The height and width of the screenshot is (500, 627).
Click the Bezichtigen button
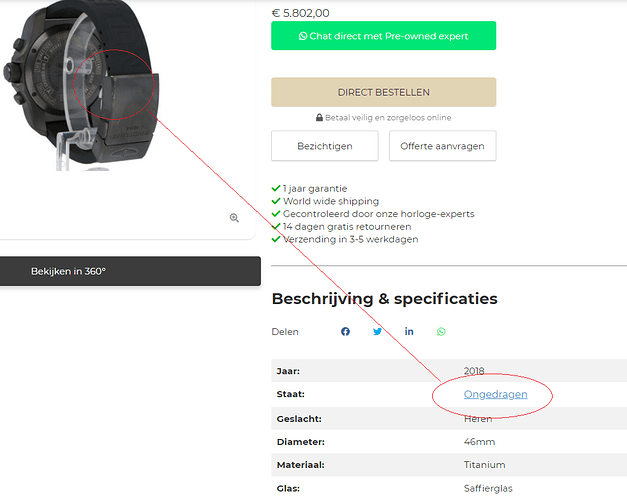[x=325, y=146]
